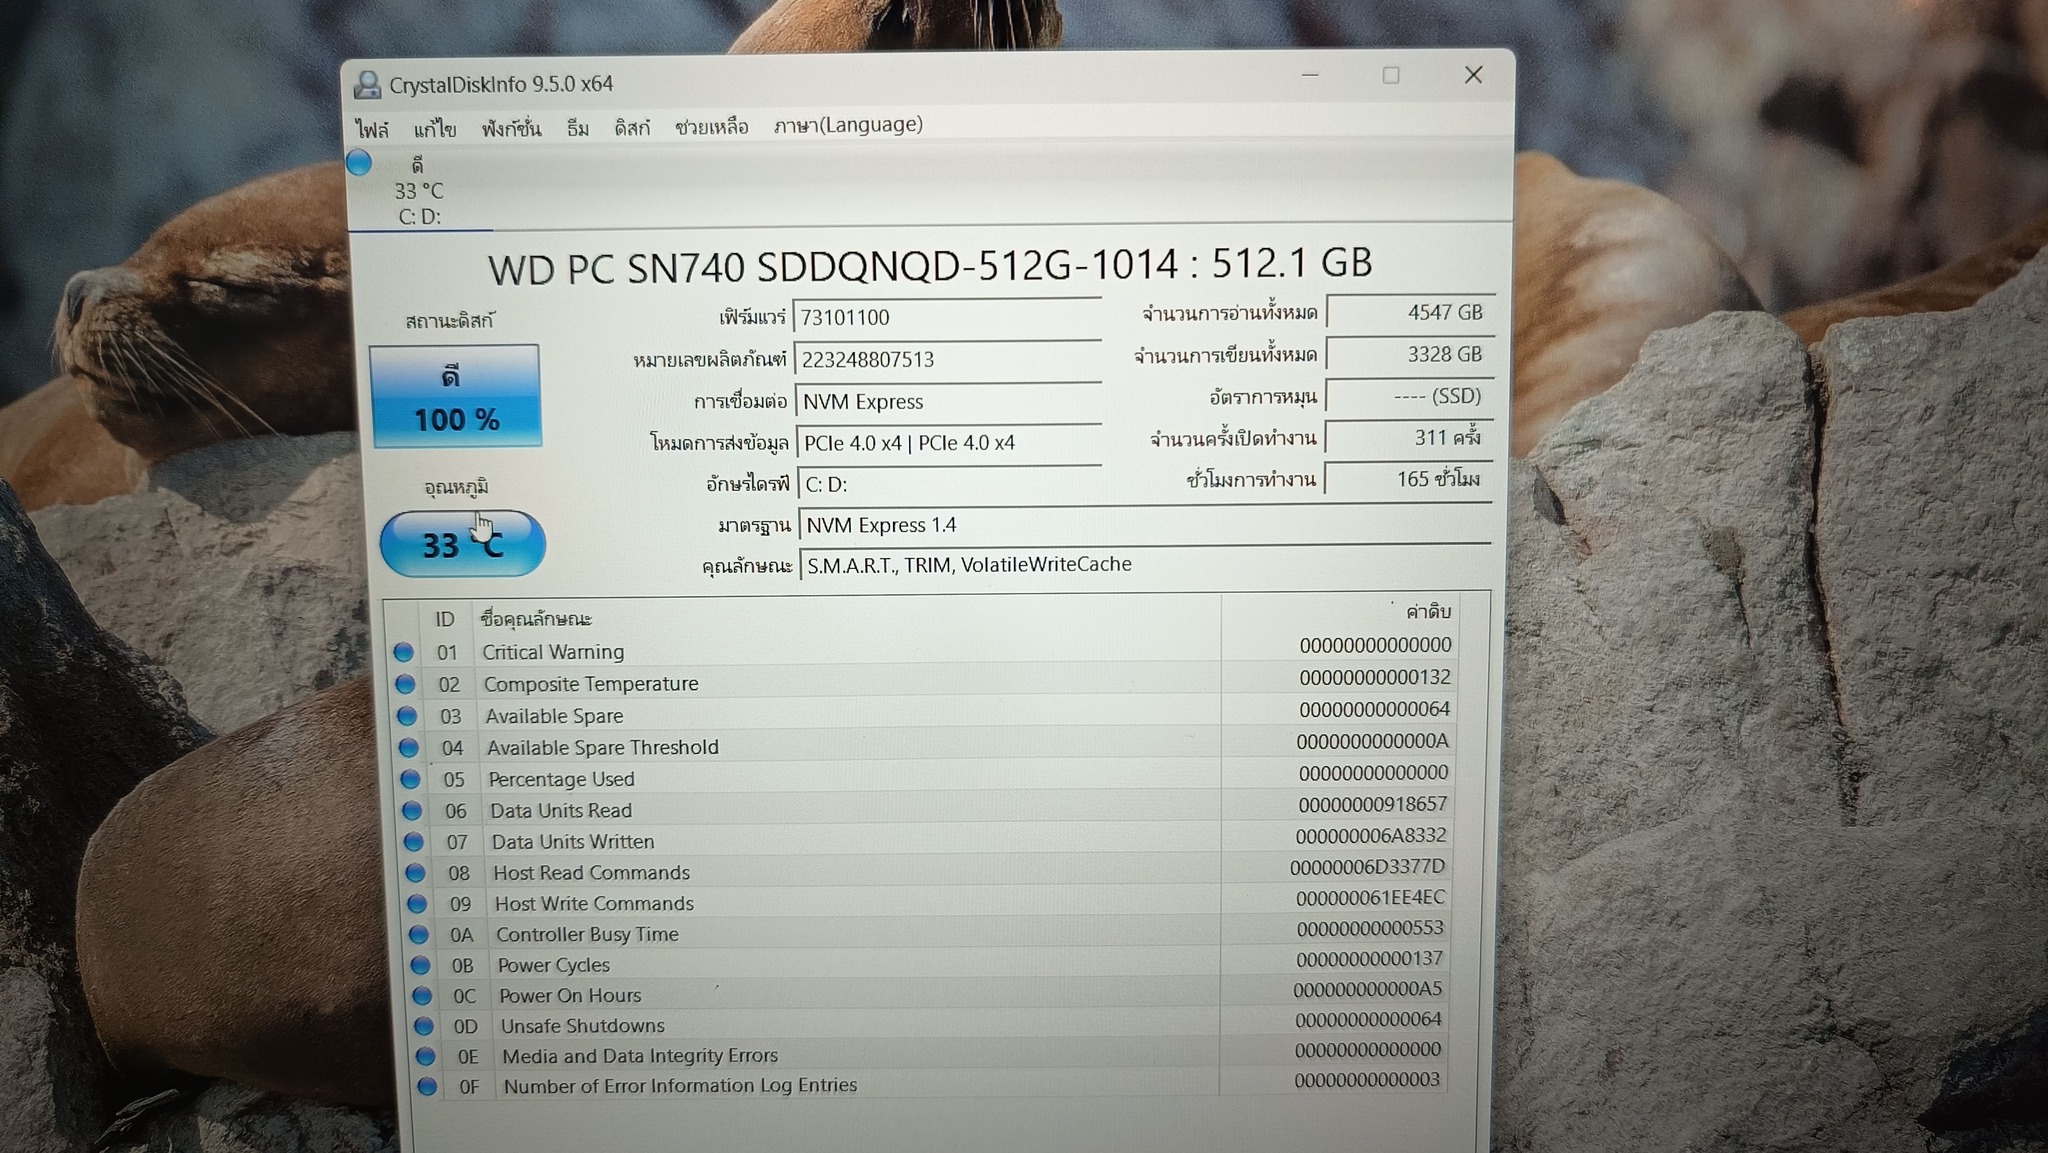Click the ค่าดิบ (raw values) column header

pos(1427,611)
